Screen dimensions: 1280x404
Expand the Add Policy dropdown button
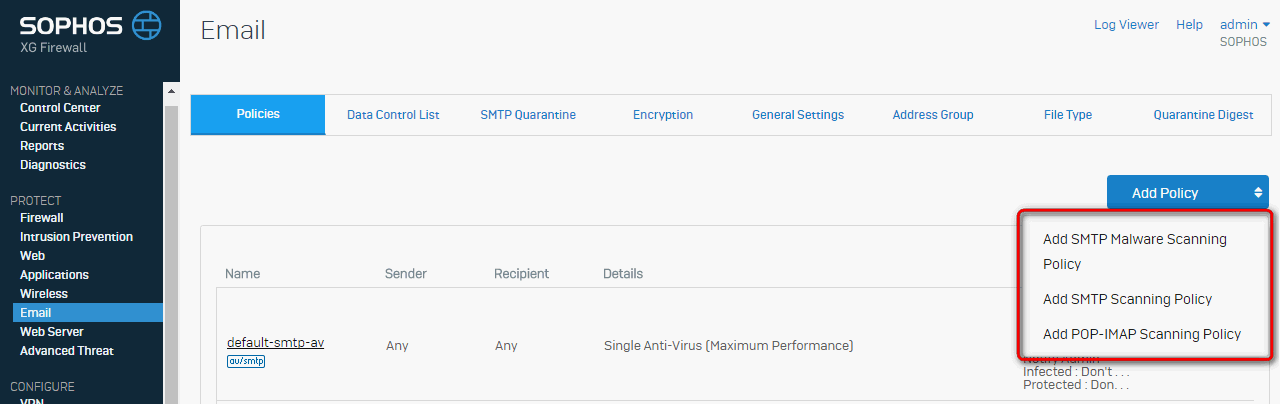(x=1188, y=193)
